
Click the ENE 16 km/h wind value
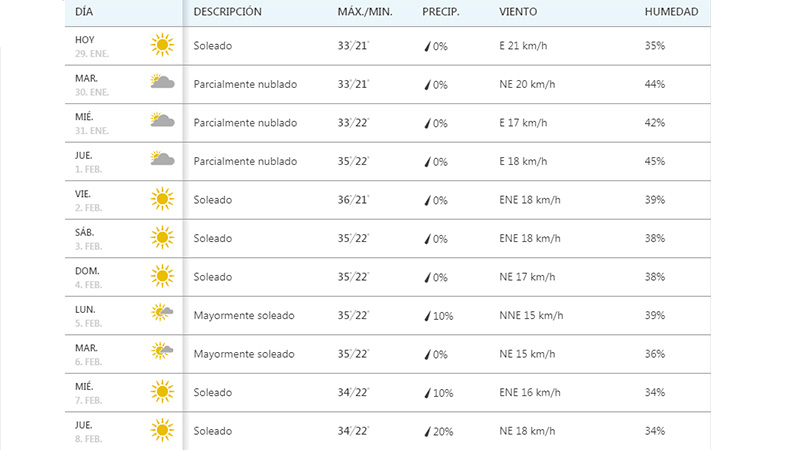pyautogui.click(x=530, y=392)
